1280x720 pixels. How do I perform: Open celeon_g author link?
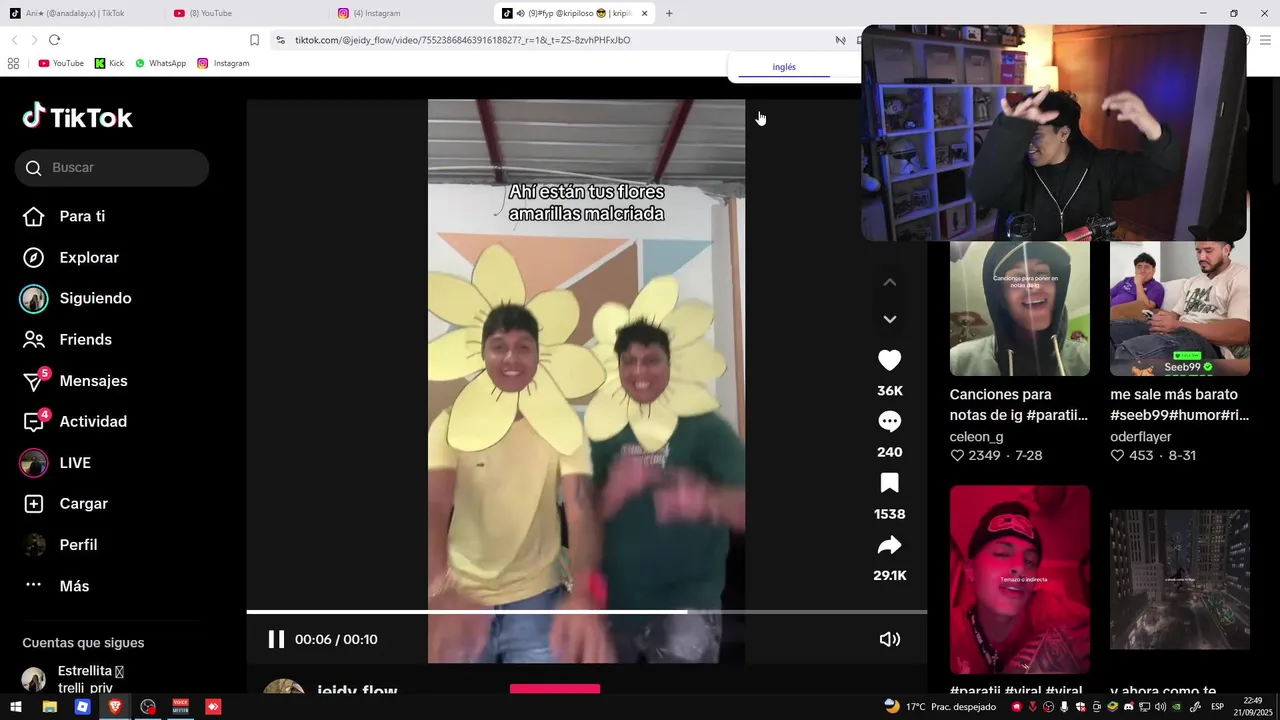(976, 437)
